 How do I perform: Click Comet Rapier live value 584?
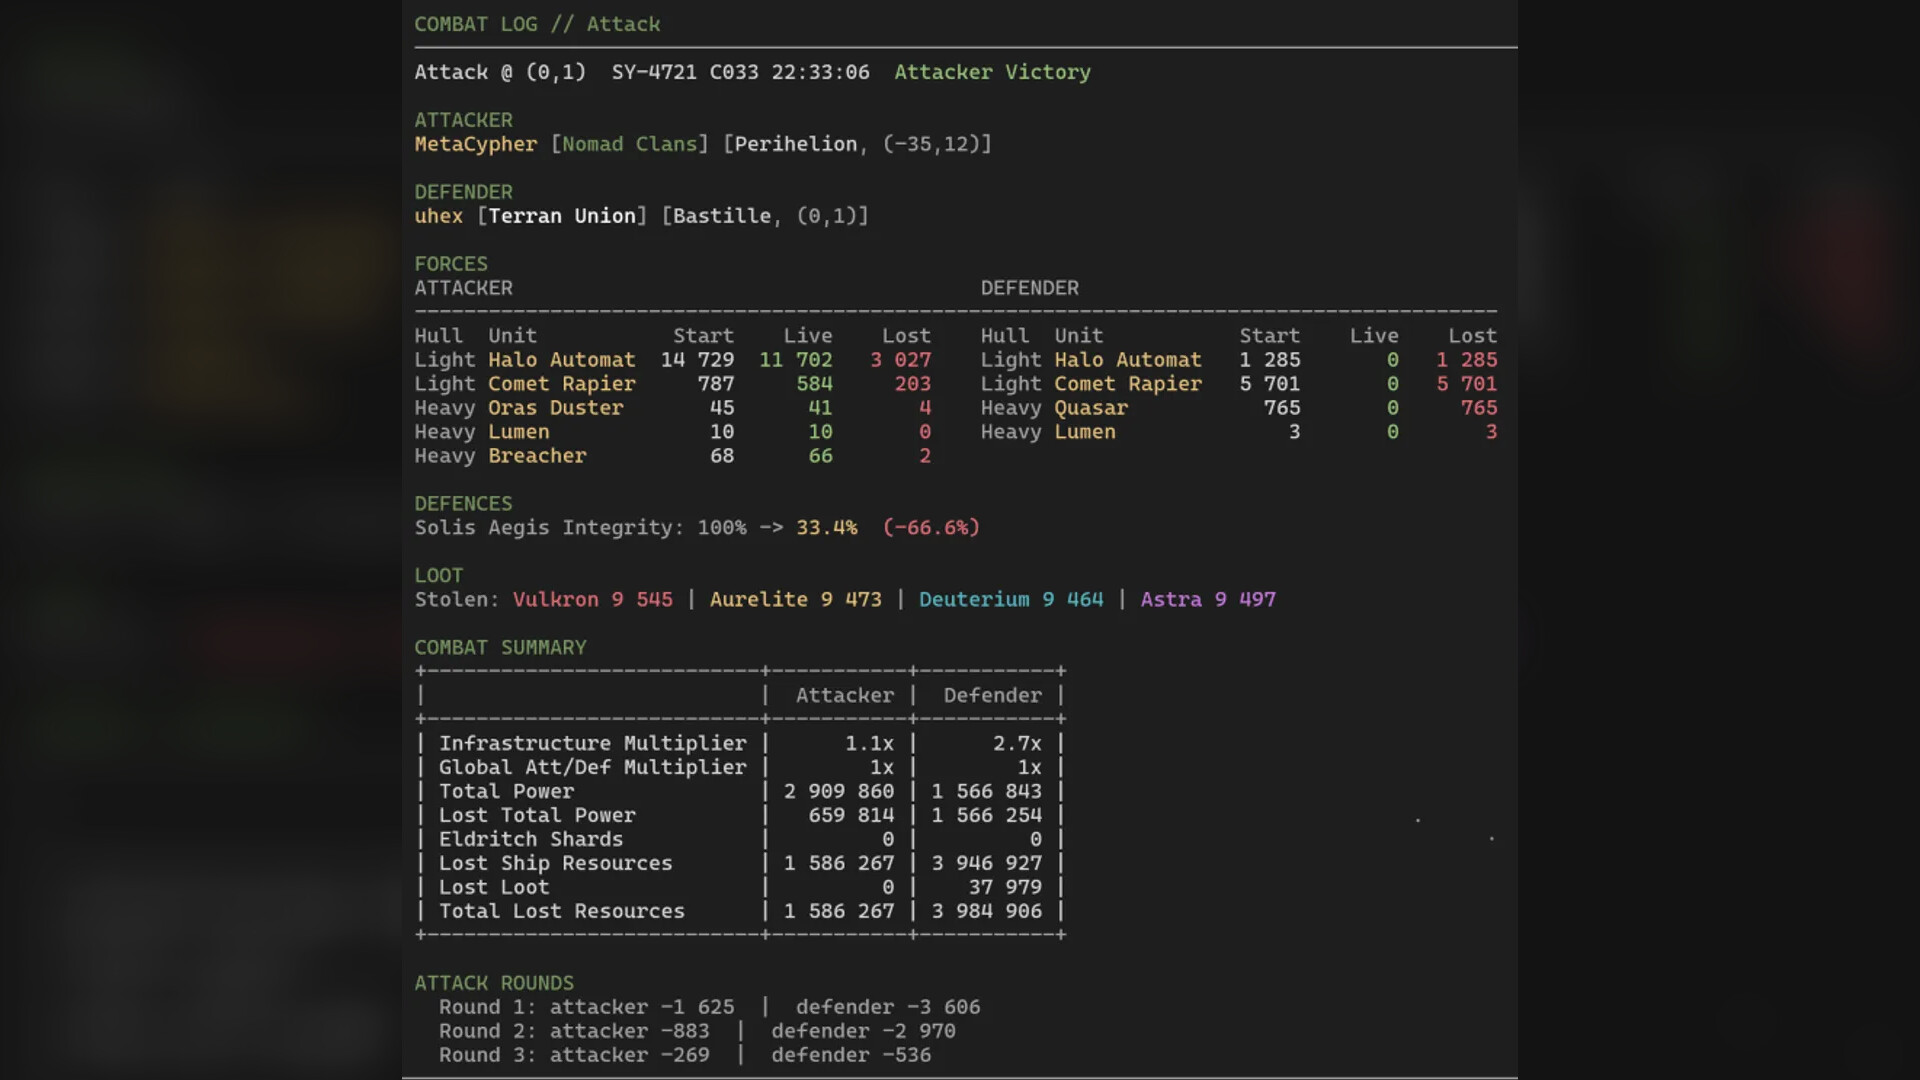pos(814,384)
